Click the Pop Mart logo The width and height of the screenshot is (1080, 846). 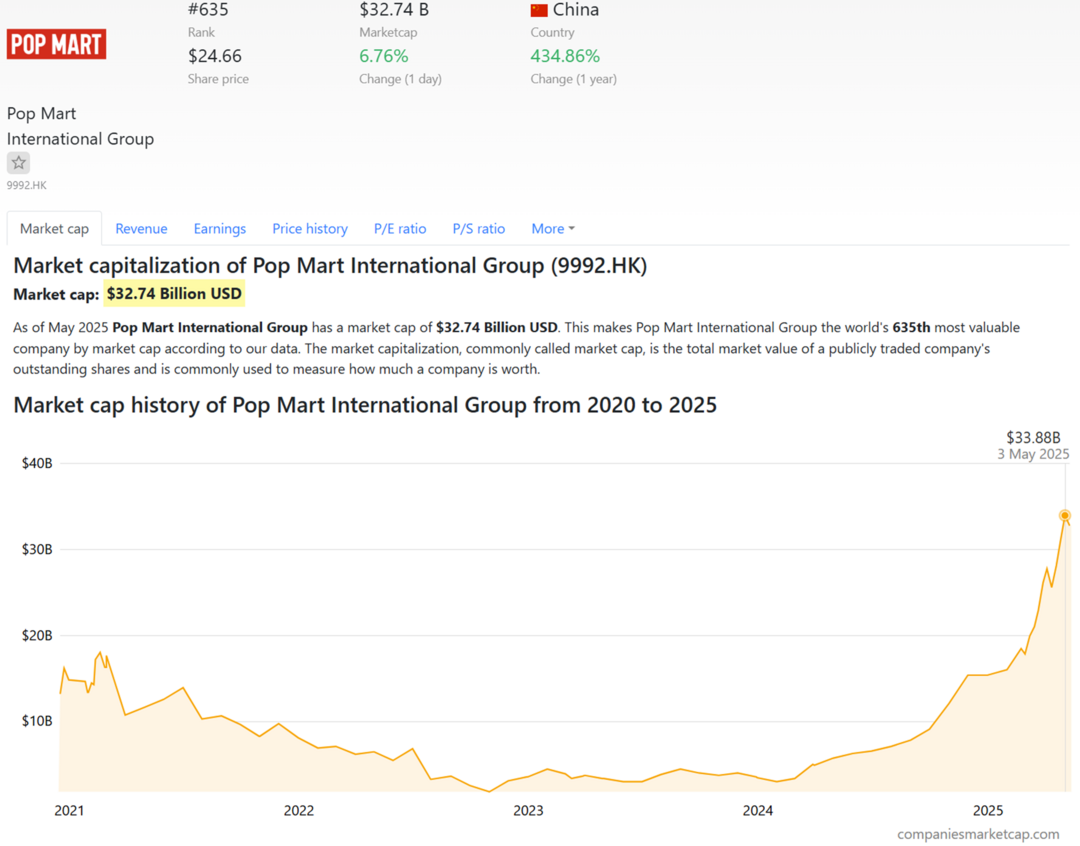click(56, 44)
